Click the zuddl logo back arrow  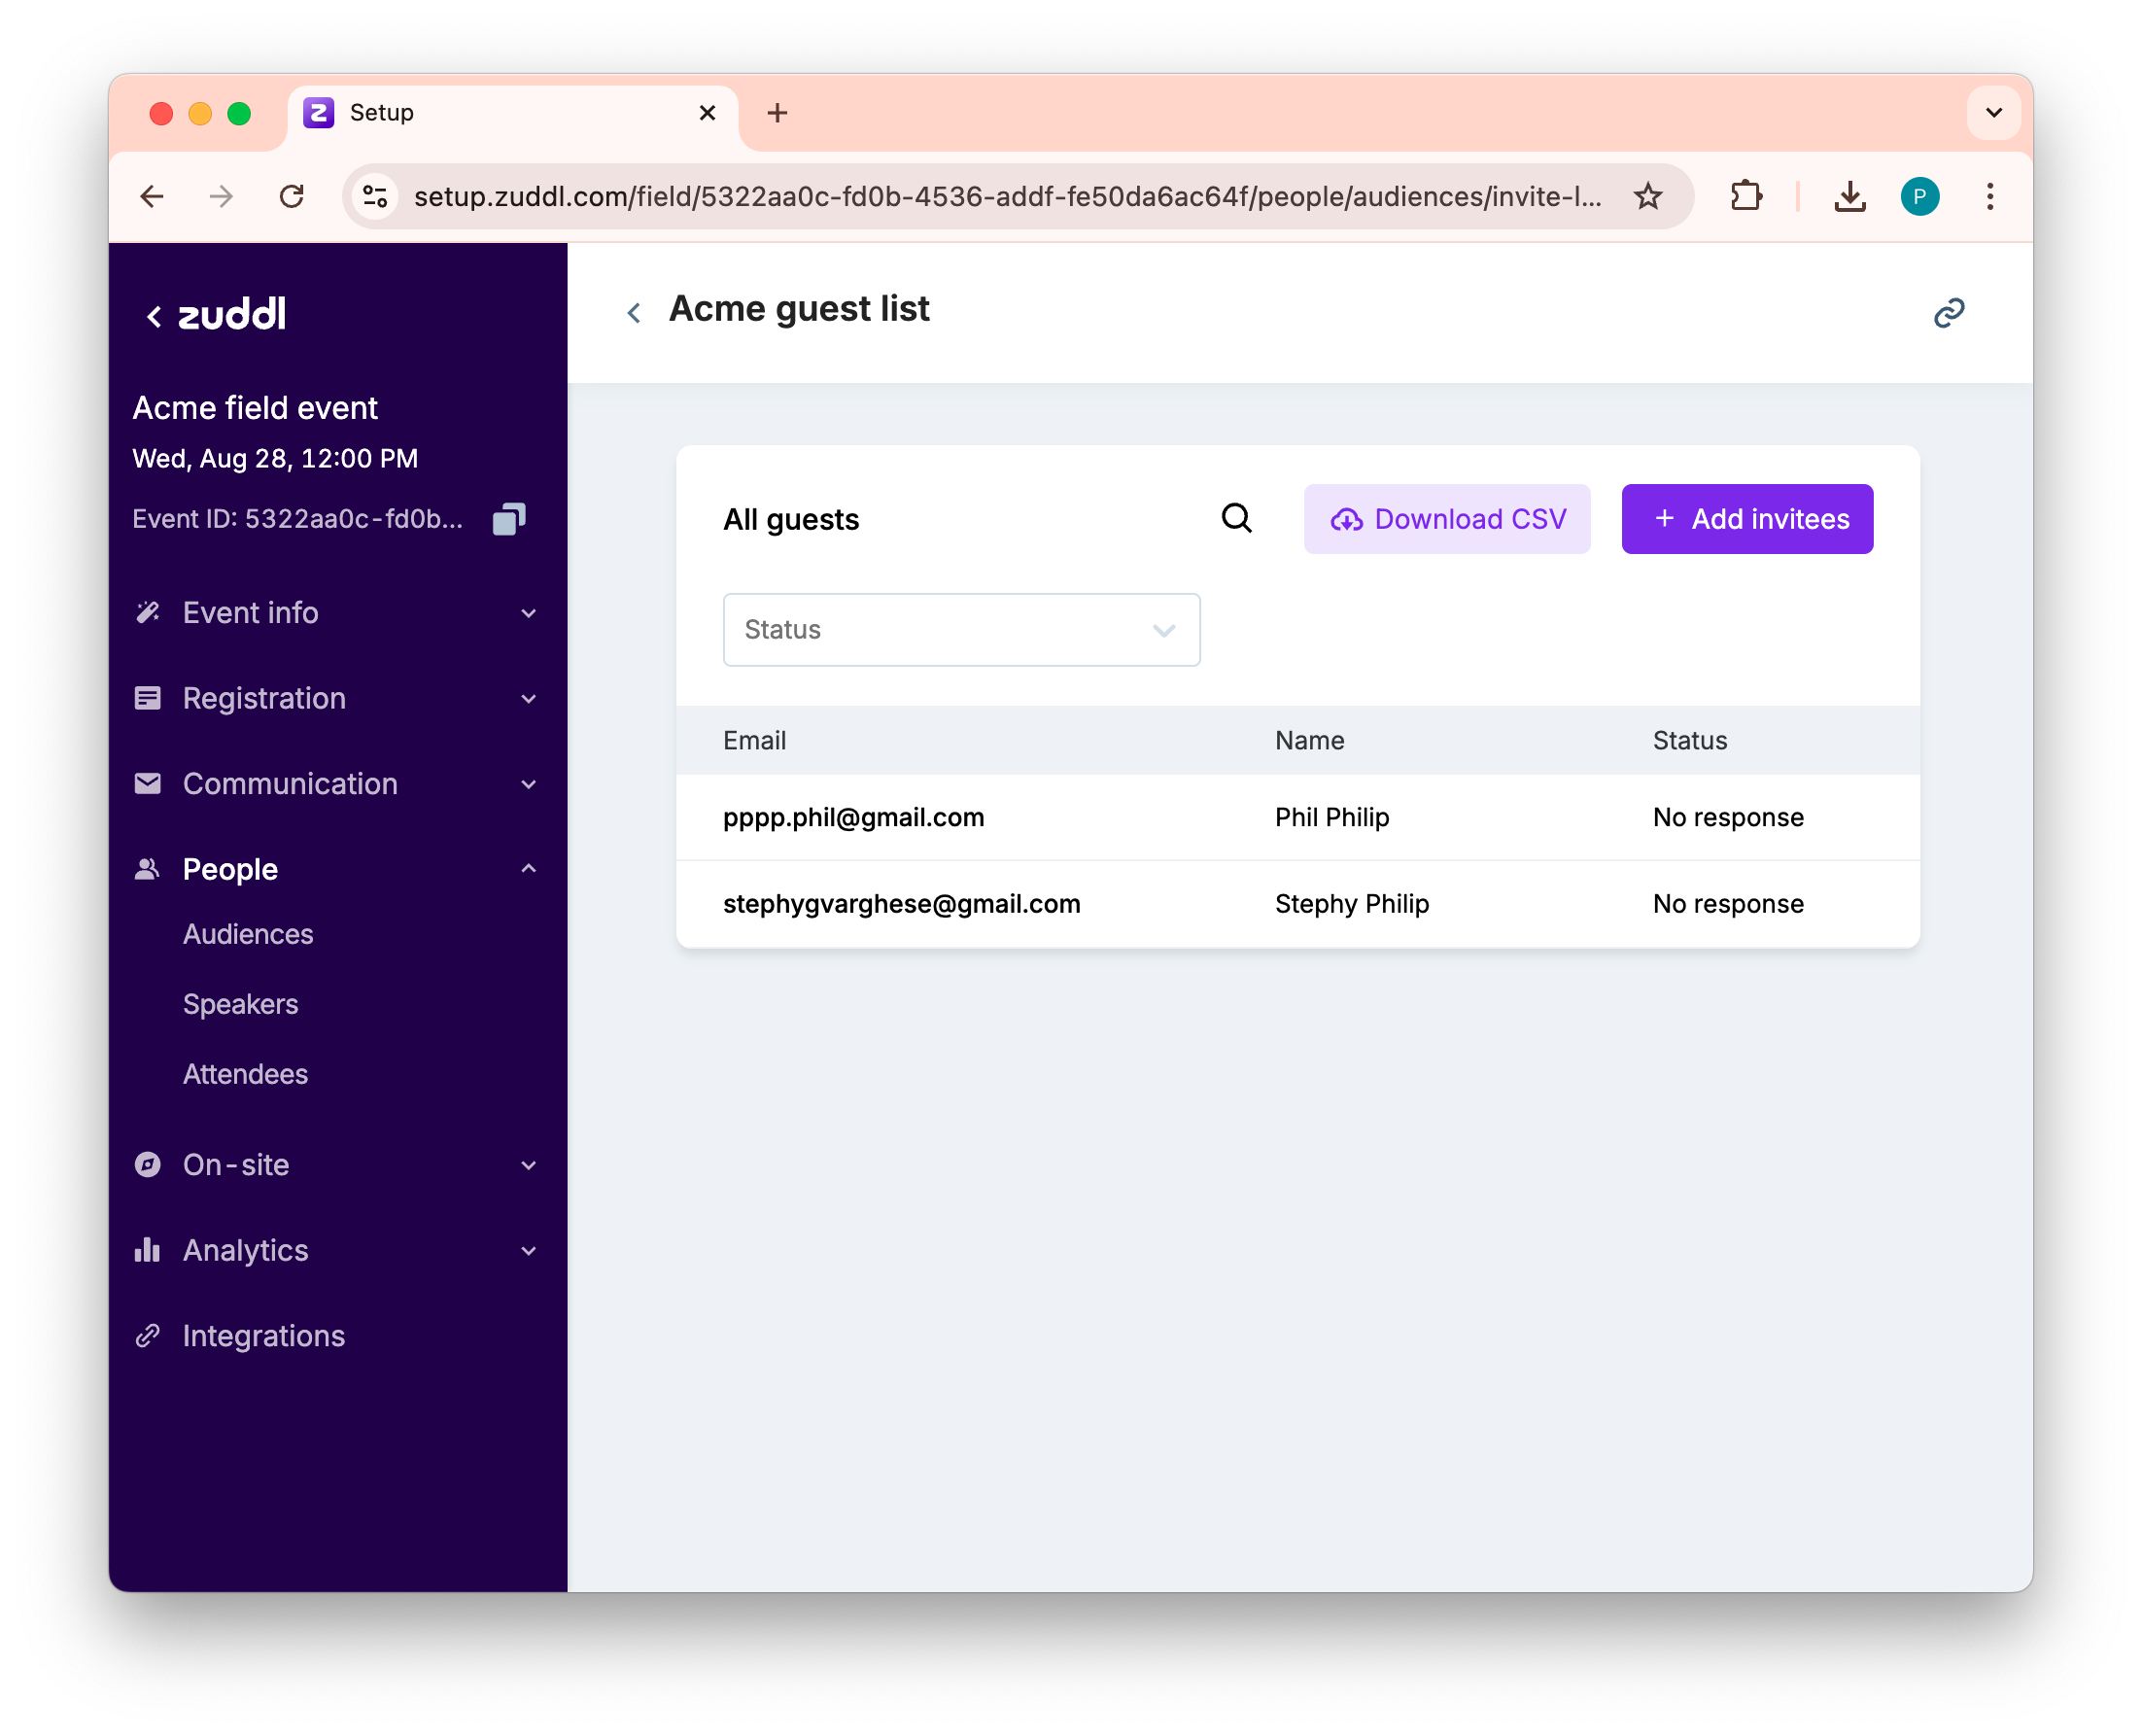coord(154,317)
